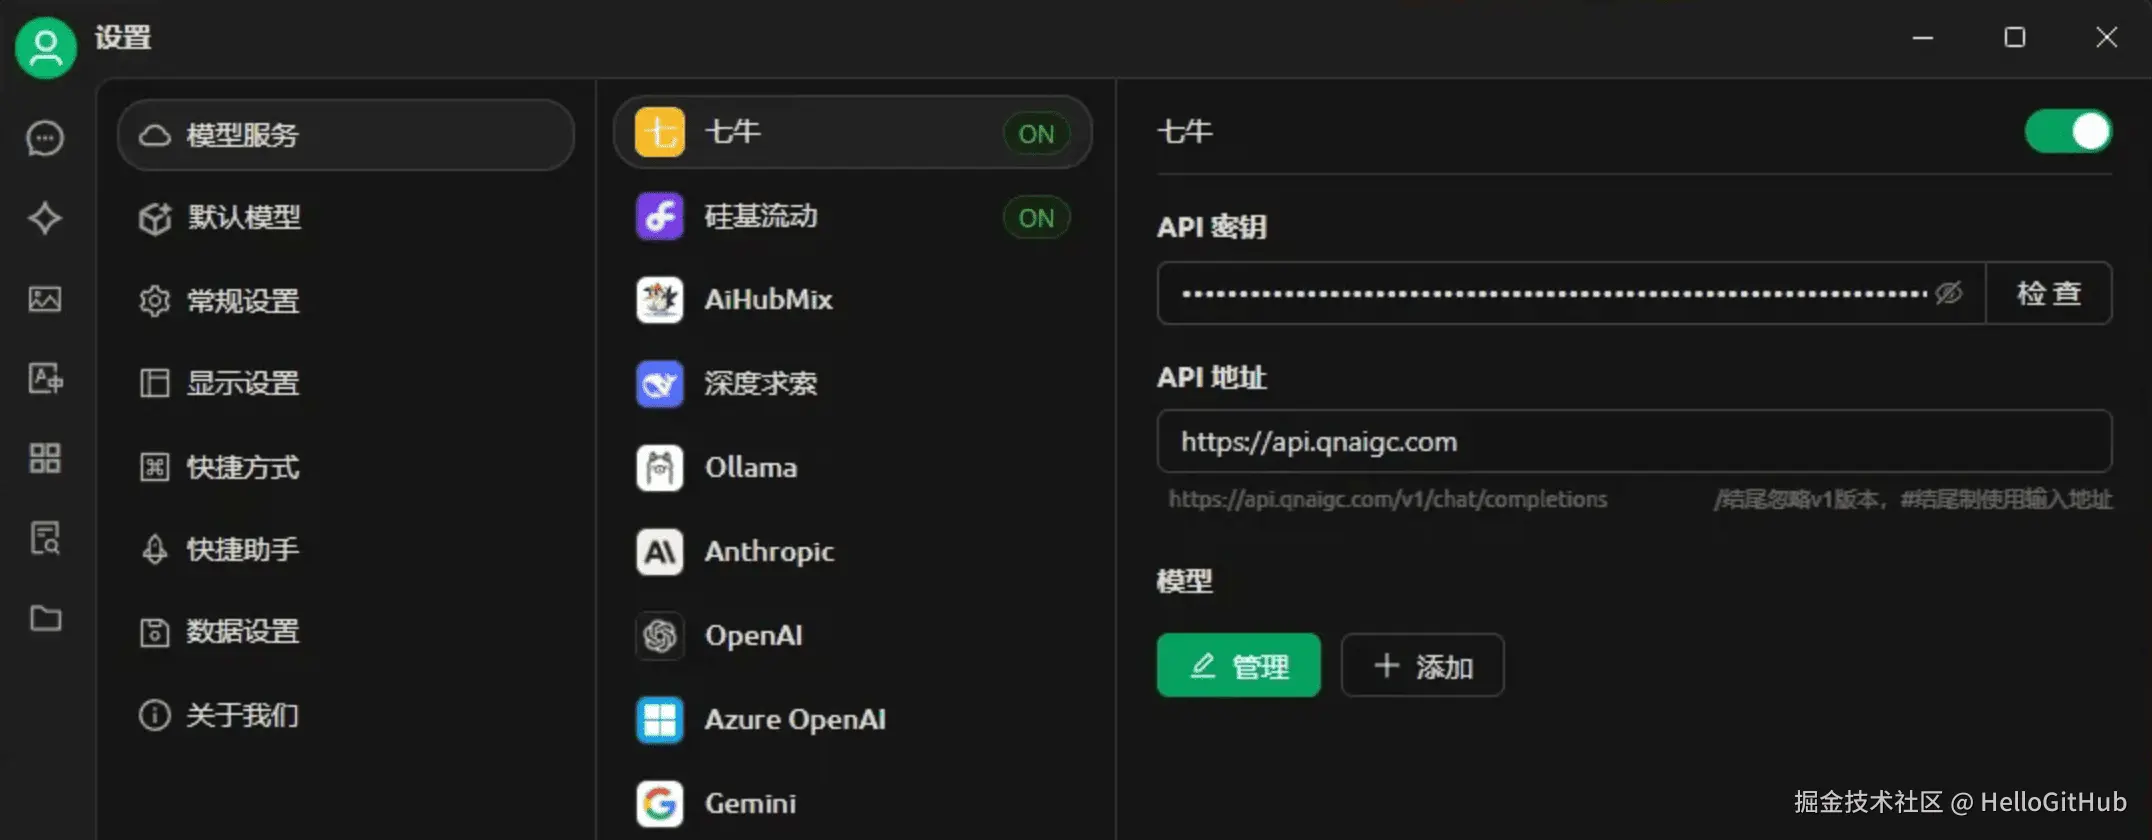Select the Azure OpenAI provider logo
Screen dimensions: 2152x840
[x=660, y=720]
